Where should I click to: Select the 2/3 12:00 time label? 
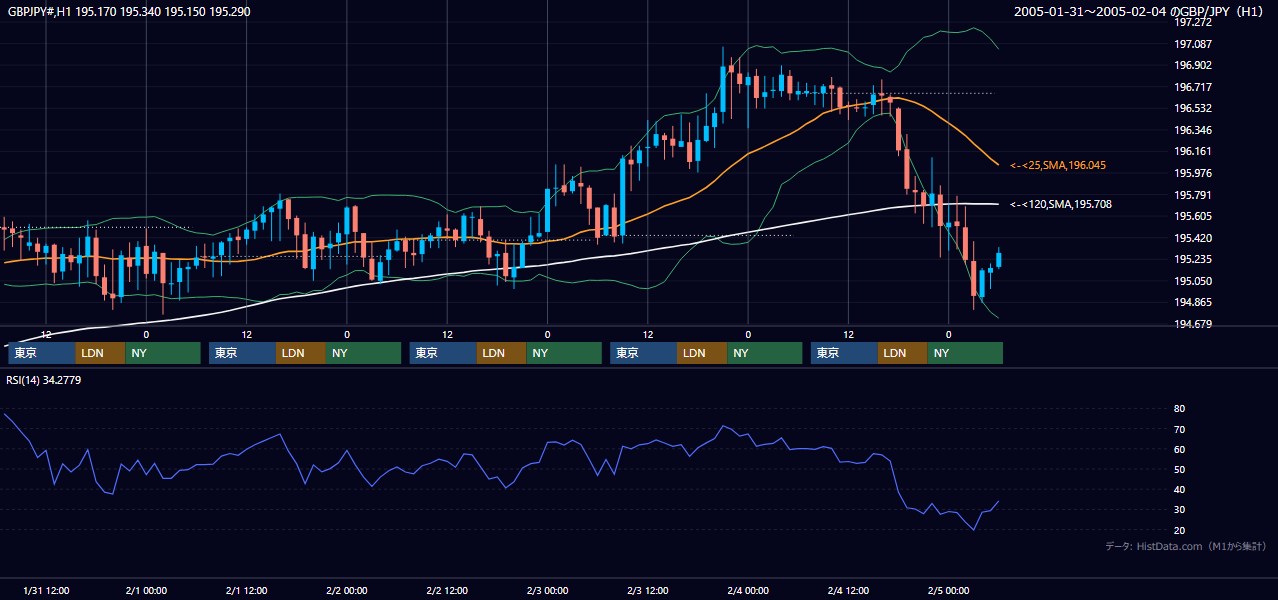pos(648,590)
